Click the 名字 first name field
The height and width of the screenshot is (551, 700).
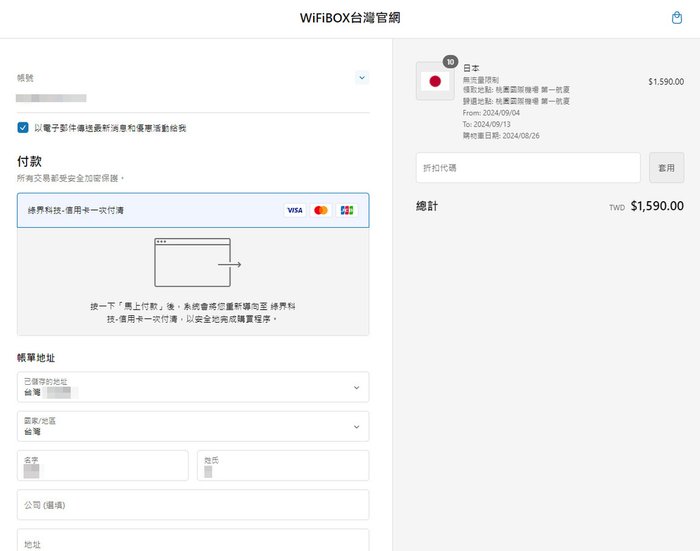(103, 466)
